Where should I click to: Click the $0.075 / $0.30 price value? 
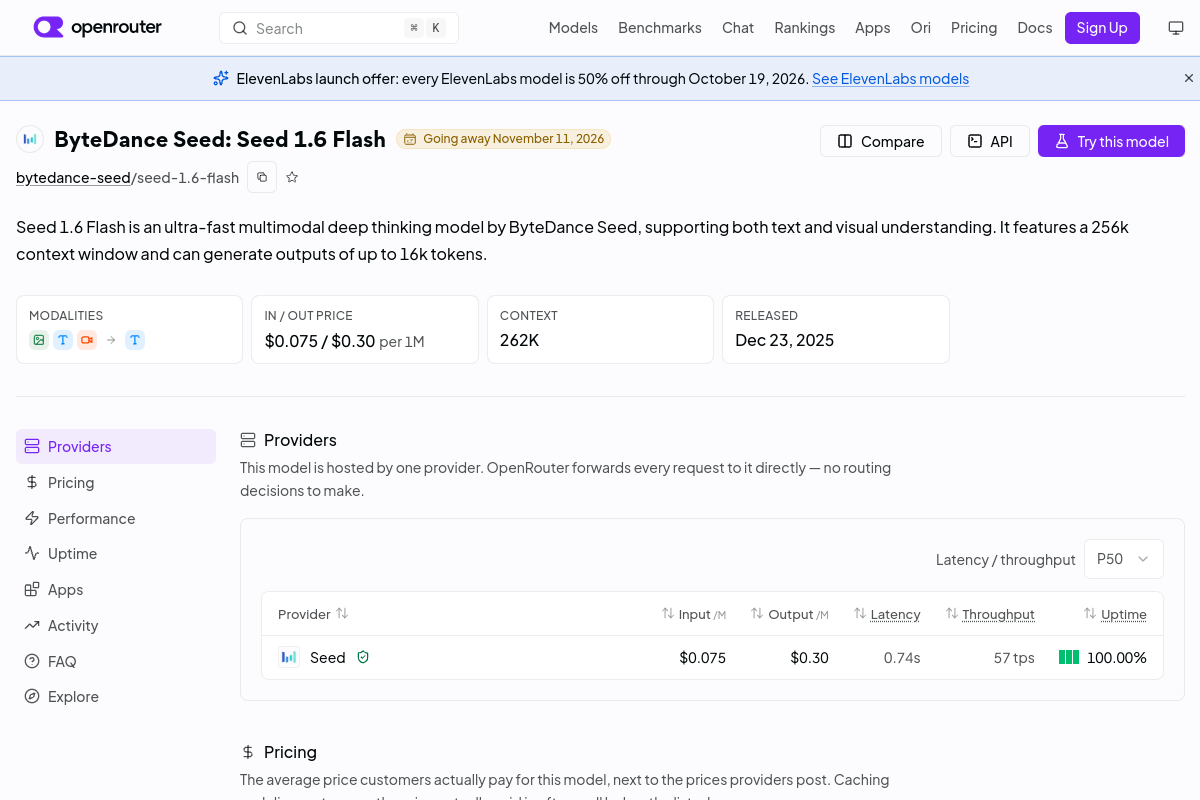[320, 341]
